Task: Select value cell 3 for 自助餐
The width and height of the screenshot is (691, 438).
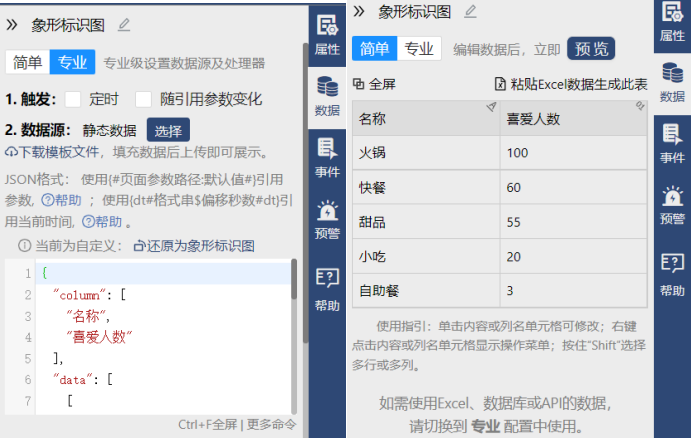Action: [x=574, y=291]
